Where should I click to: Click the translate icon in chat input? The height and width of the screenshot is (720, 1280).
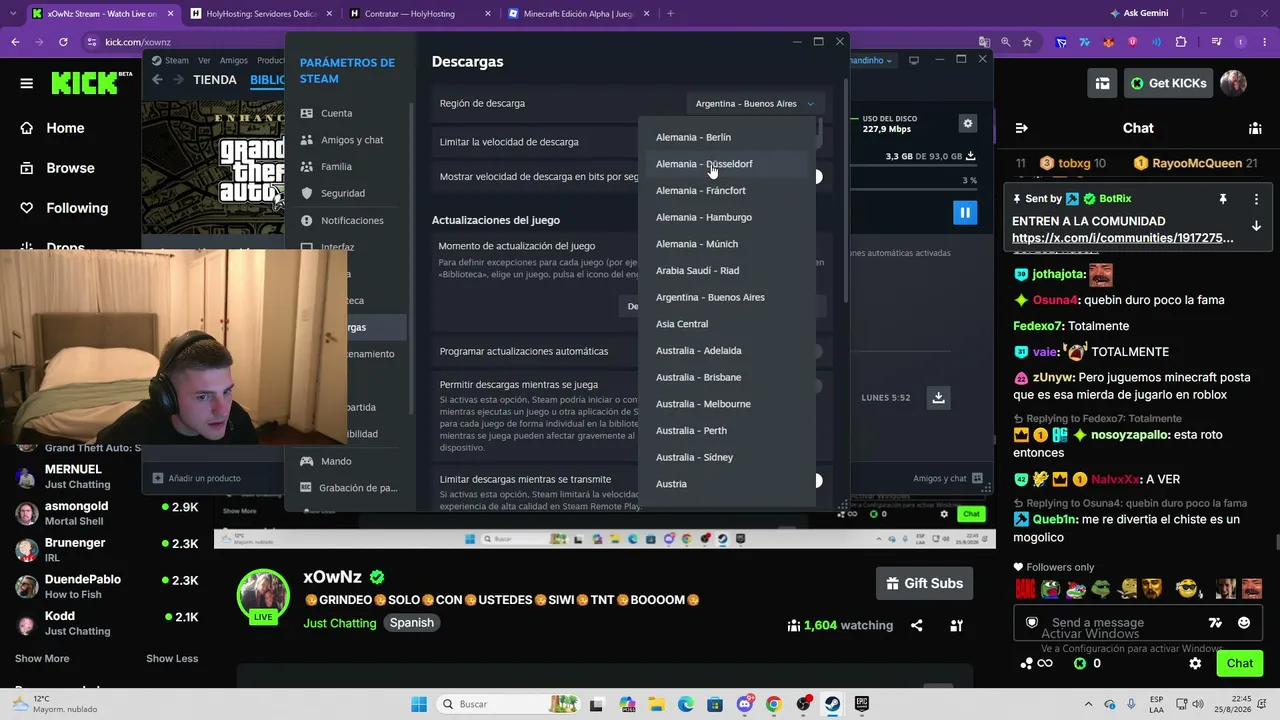click(x=1215, y=623)
